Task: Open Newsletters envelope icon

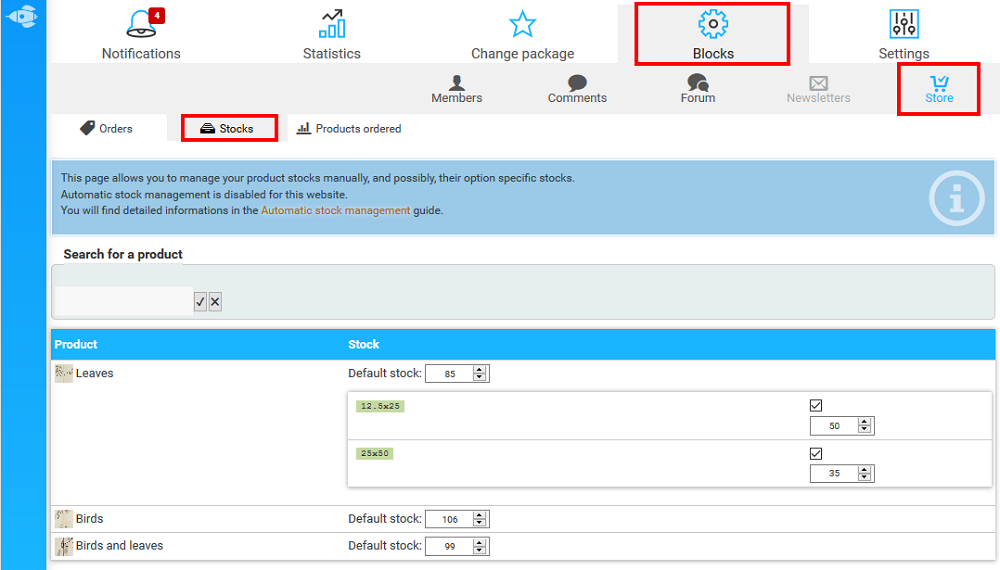Action: (x=818, y=84)
